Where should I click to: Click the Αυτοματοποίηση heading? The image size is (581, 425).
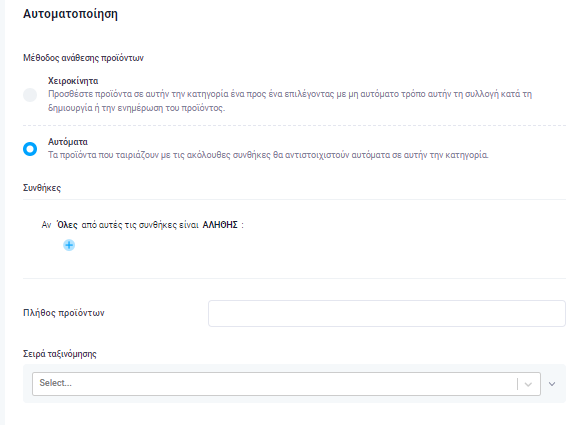point(70,14)
